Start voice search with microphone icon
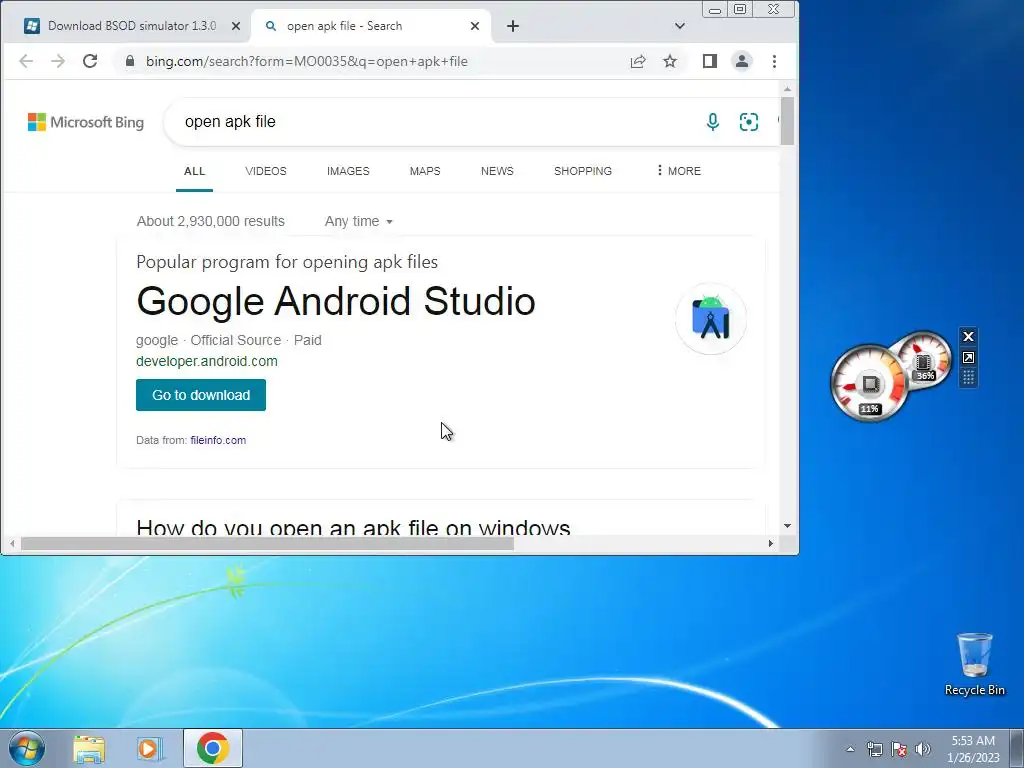The image size is (1024, 768). [712, 121]
